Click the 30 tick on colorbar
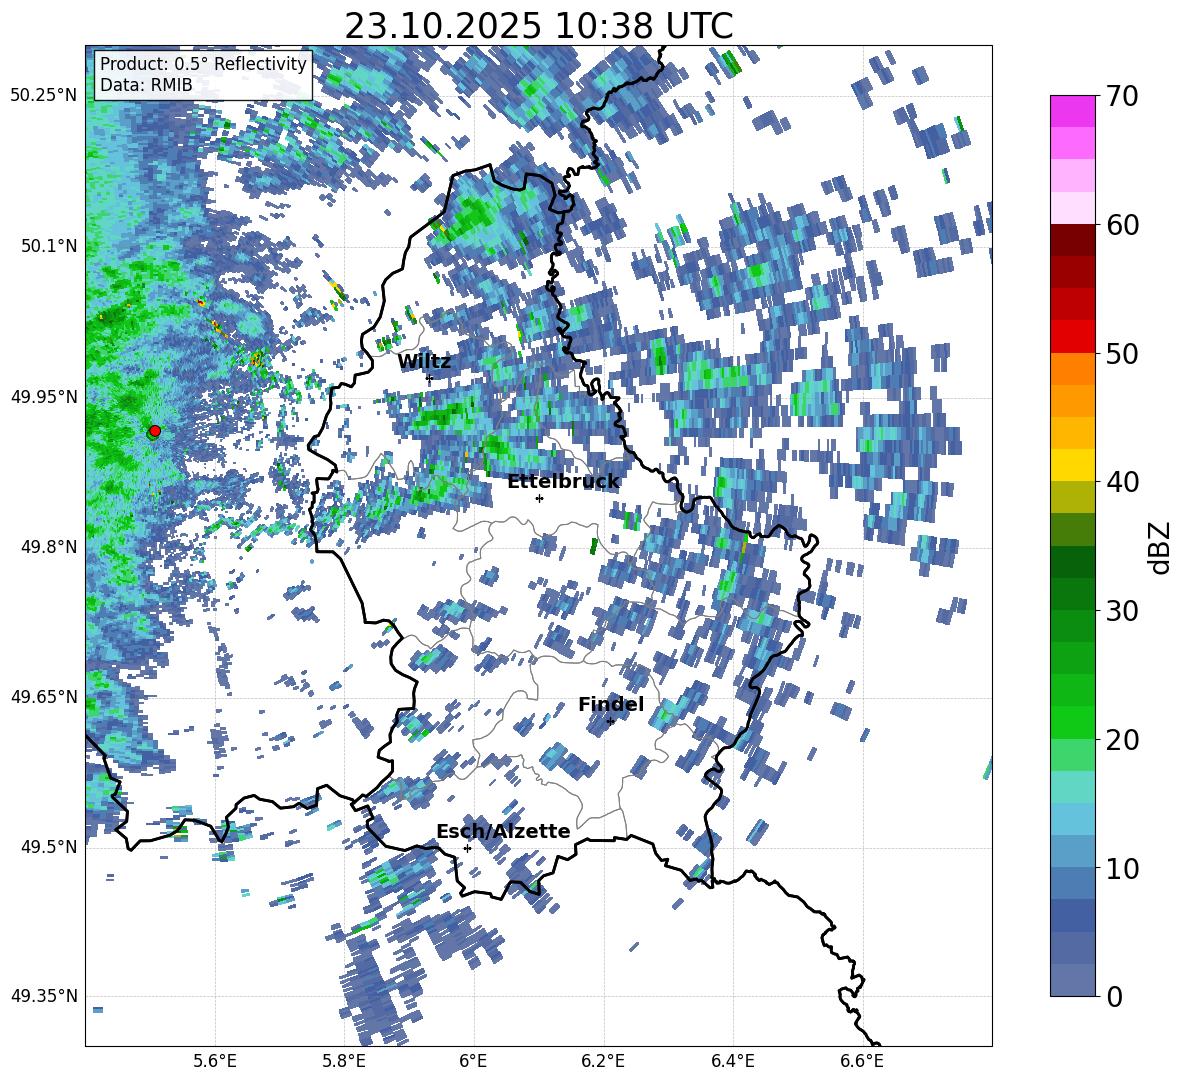The height and width of the screenshot is (1081, 1184). [1122, 611]
